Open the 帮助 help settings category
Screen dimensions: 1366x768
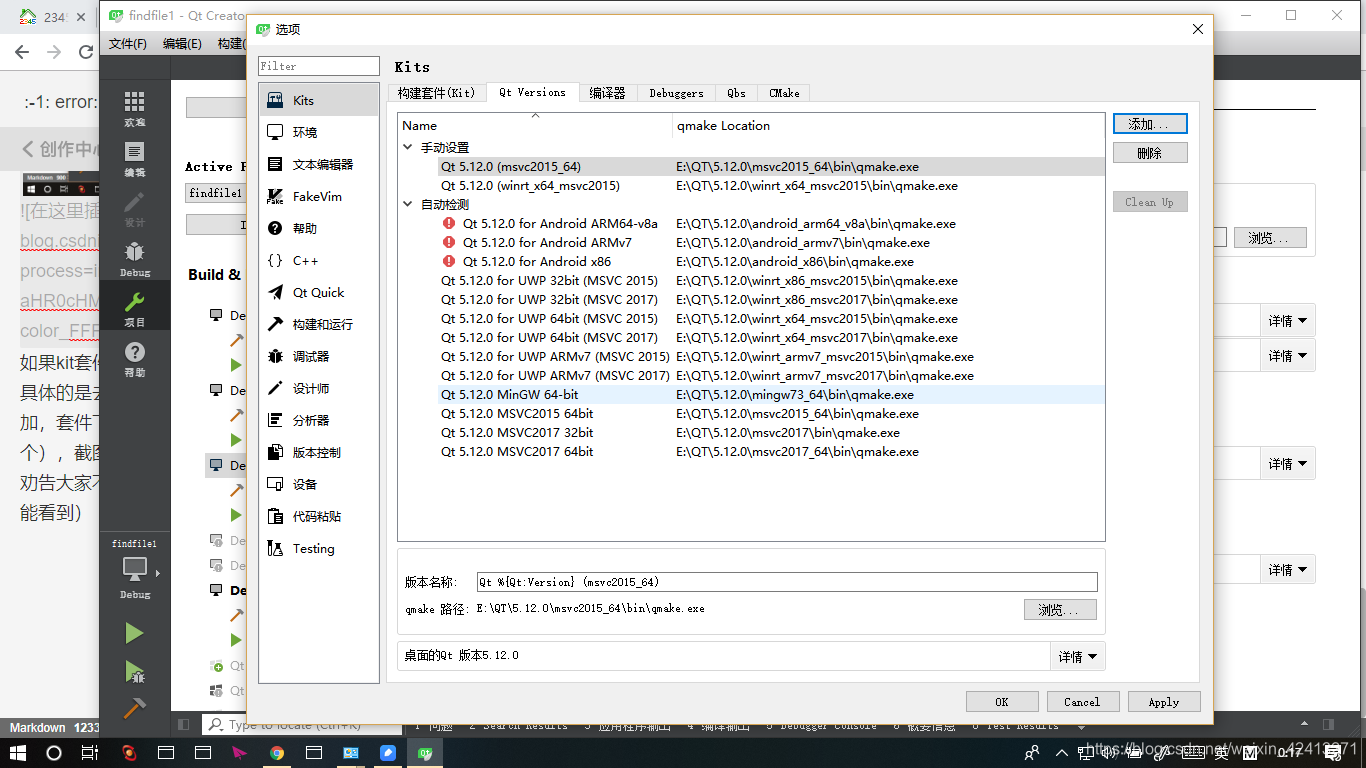coord(318,228)
